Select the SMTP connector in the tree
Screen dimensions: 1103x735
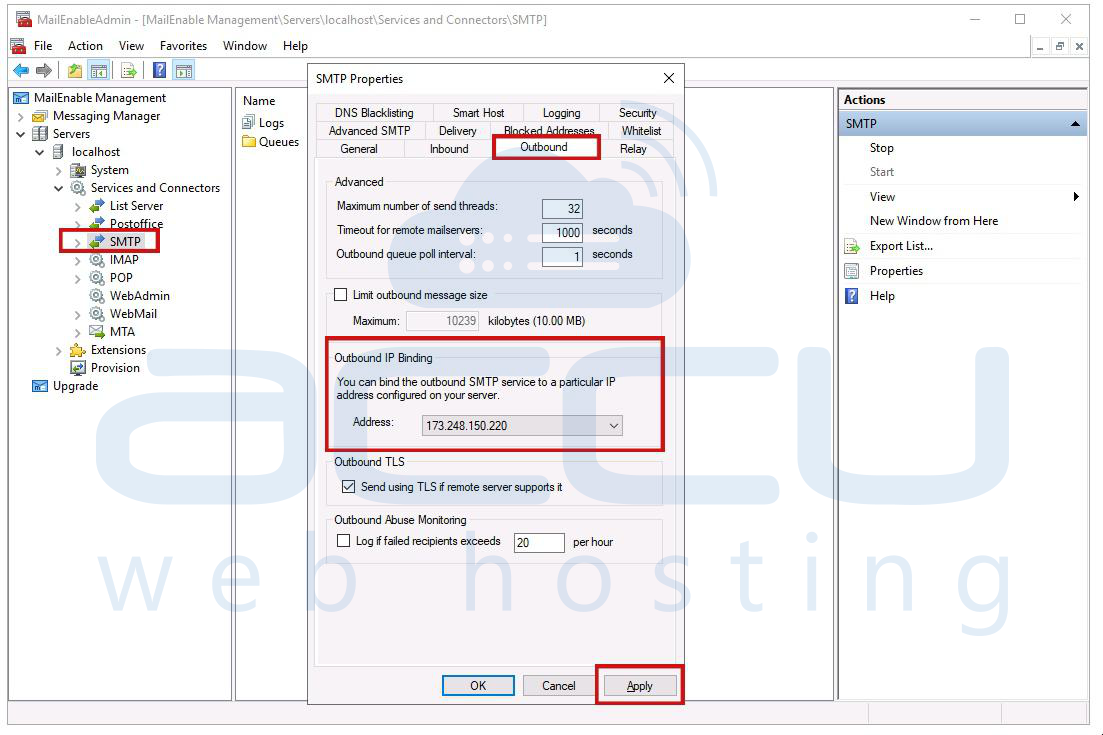(125, 241)
